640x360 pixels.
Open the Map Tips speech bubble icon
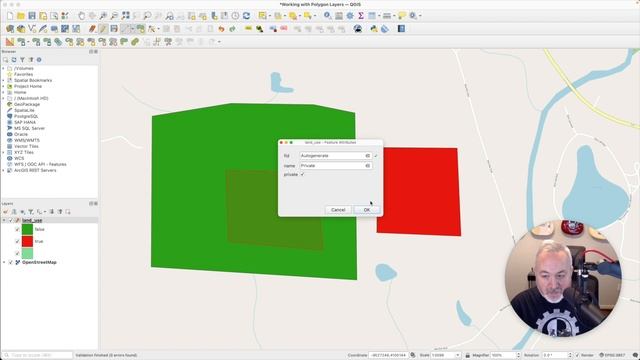[402, 16]
